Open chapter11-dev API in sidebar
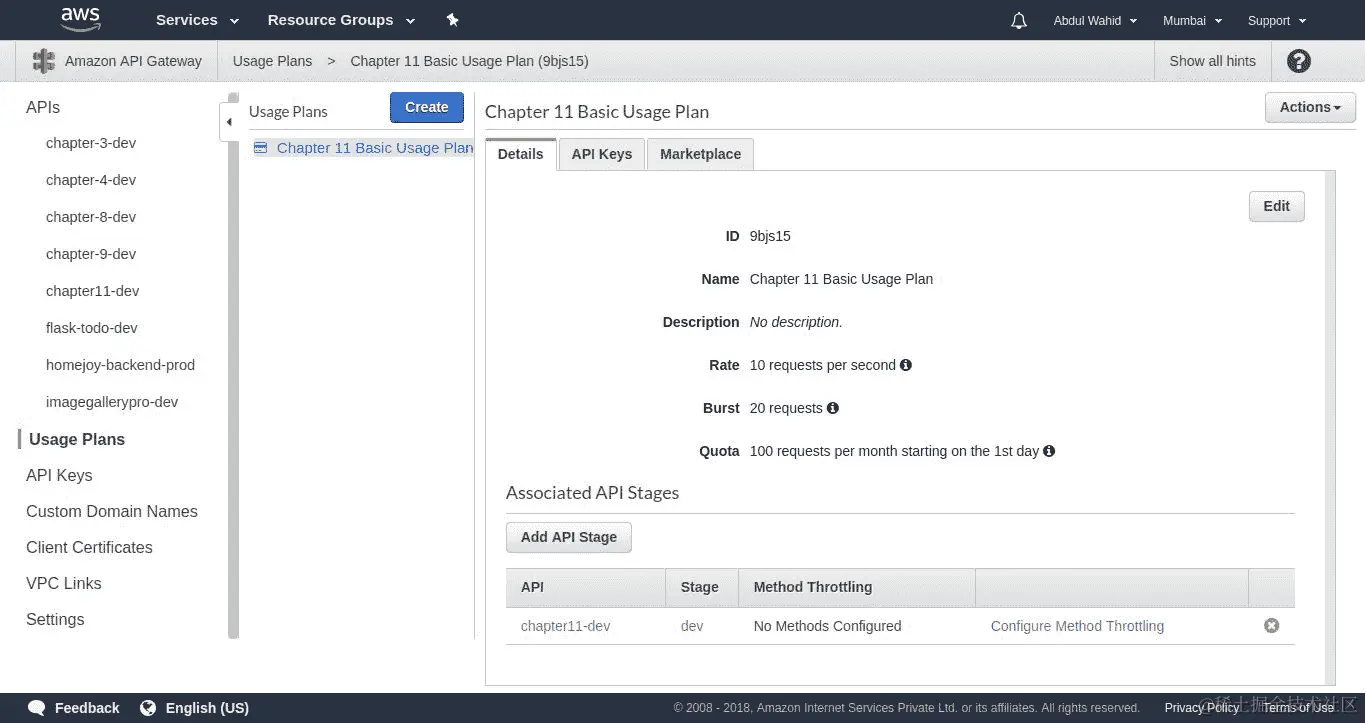Image resolution: width=1366 pixels, height=723 pixels. [92, 291]
